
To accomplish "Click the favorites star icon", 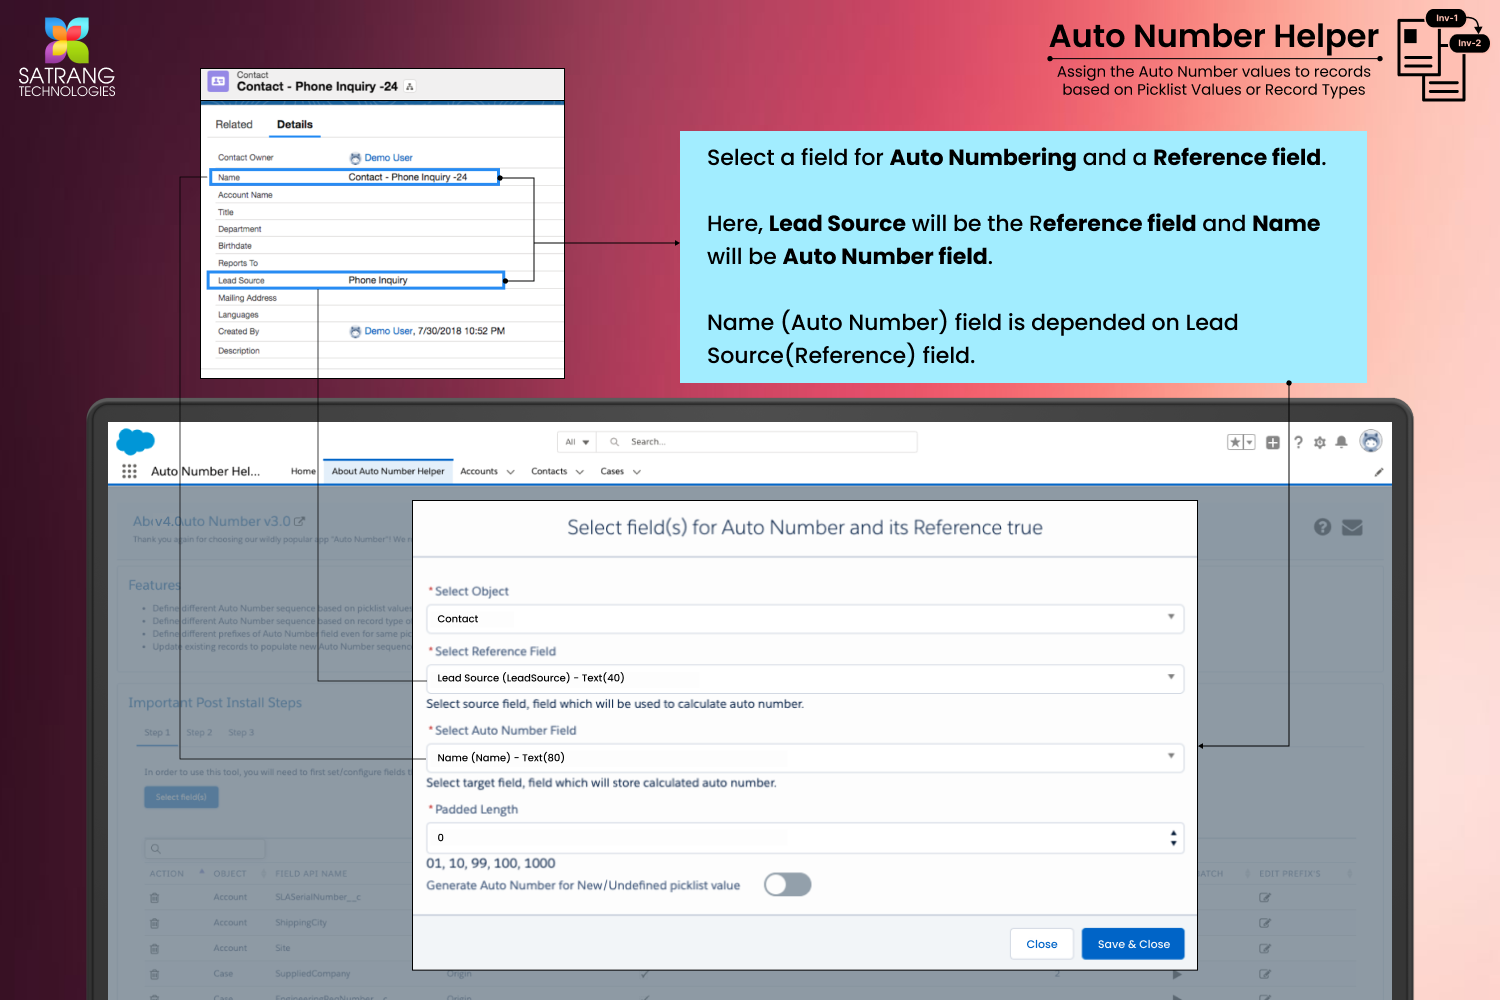I will pyautogui.click(x=1235, y=442).
